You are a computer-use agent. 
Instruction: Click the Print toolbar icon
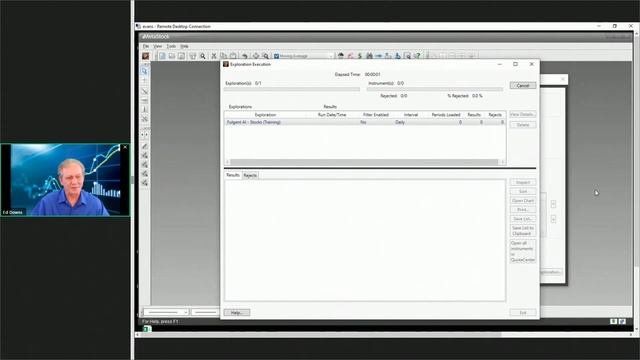pos(193,56)
